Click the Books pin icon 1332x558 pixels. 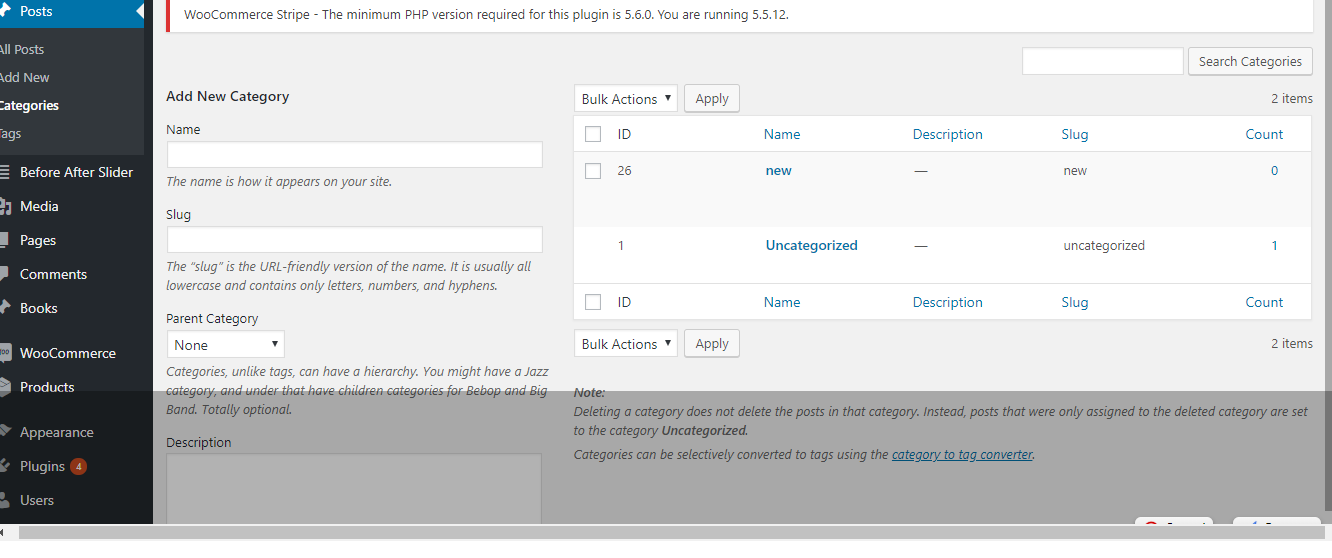4,308
